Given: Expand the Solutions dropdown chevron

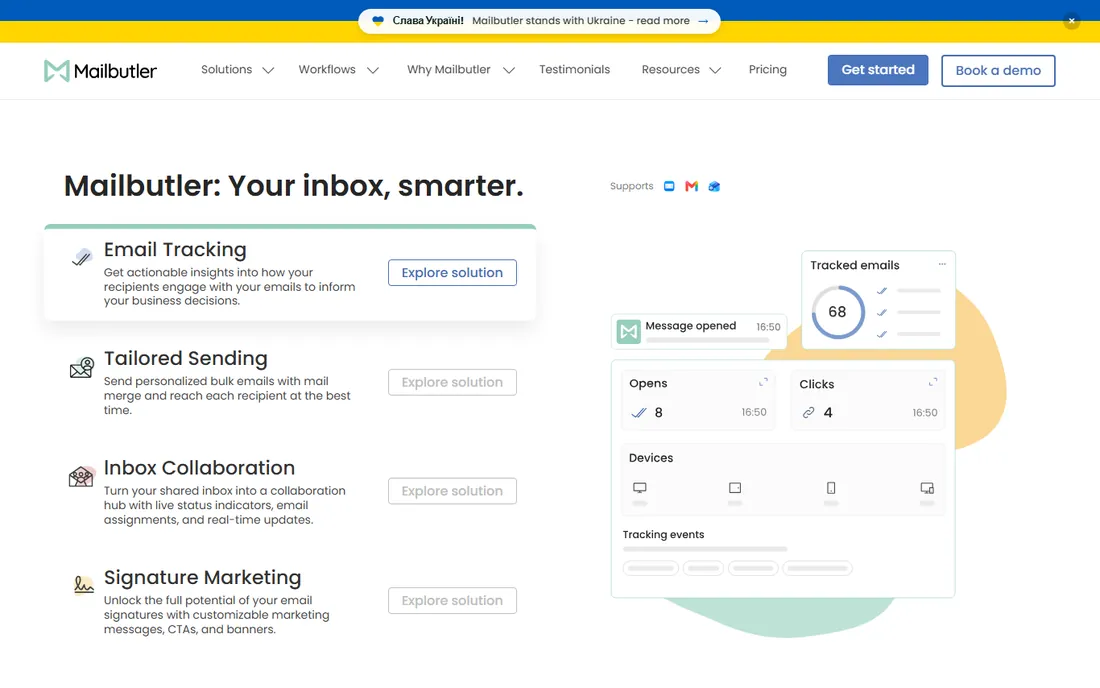Looking at the screenshot, I should point(268,70).
